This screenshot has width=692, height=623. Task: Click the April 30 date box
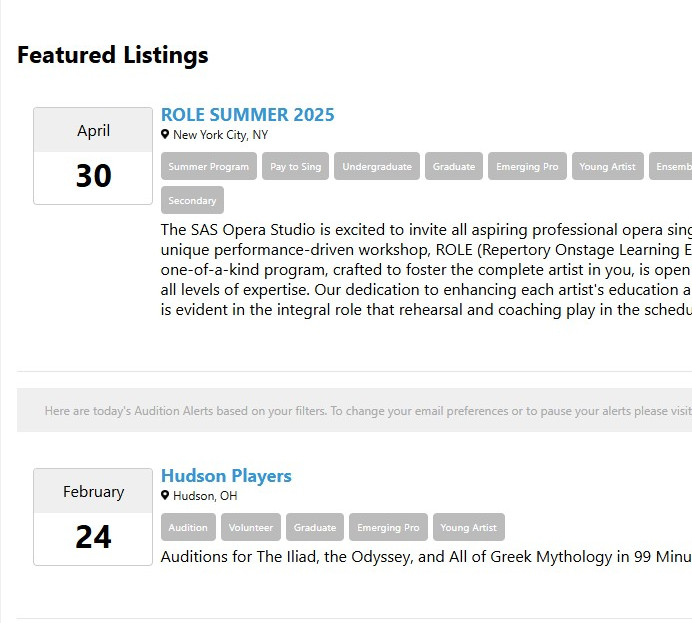(x=93, y=156)
